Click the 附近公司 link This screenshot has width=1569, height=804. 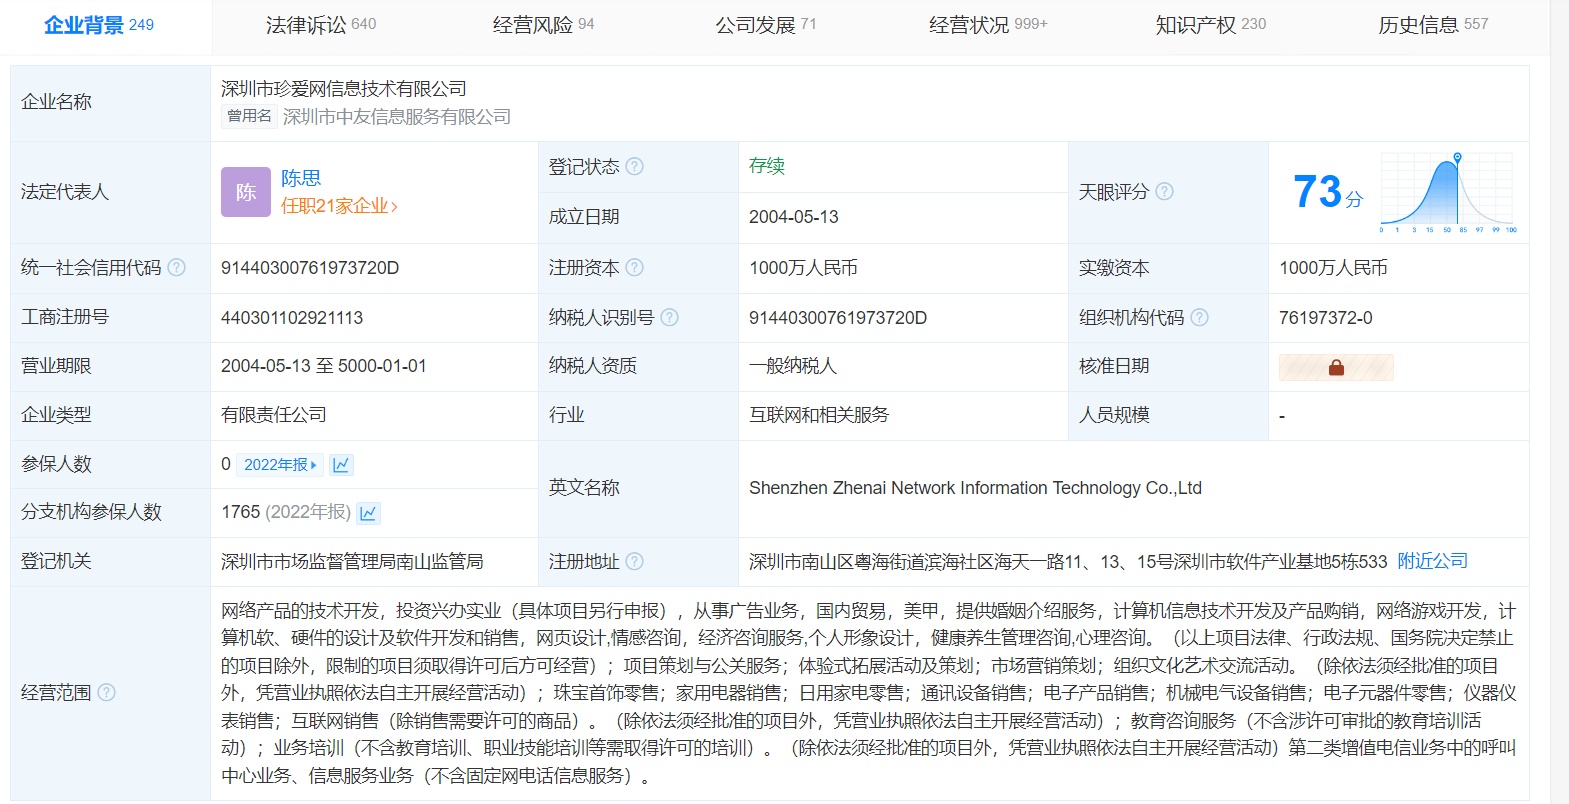1432,561
